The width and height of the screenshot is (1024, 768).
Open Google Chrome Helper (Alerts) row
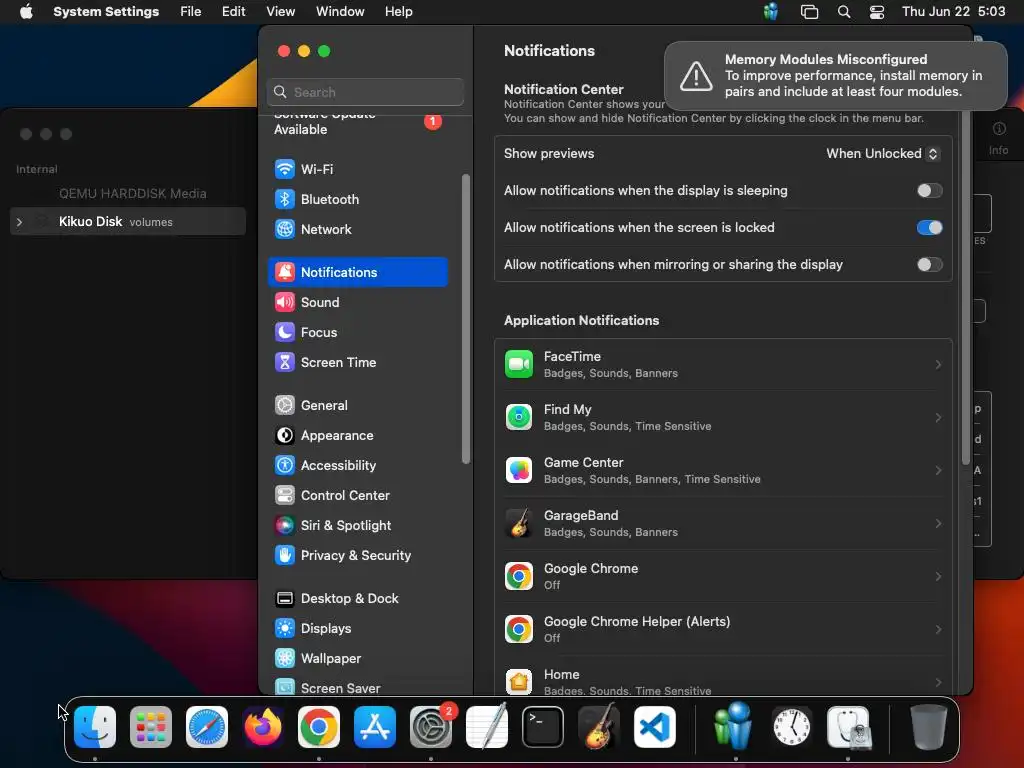pos(723,629)
